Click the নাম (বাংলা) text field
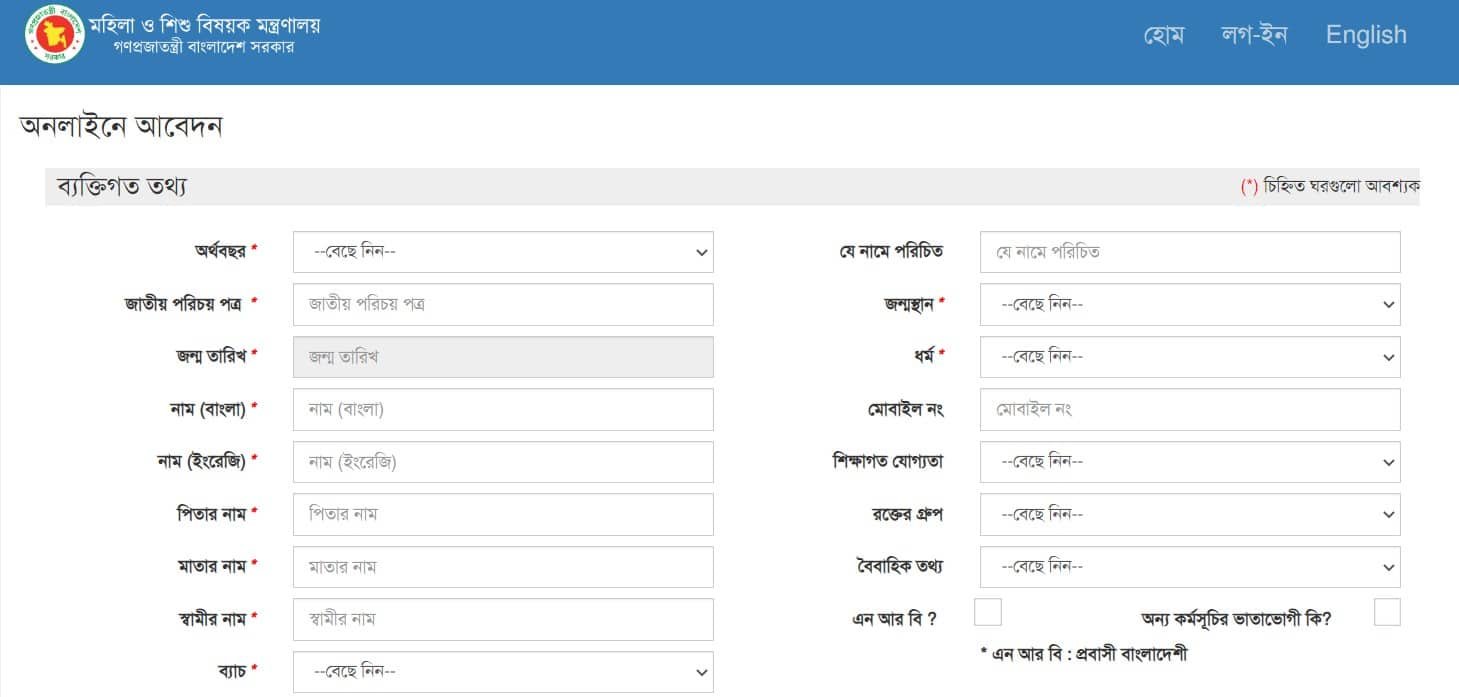 (503, 410)
